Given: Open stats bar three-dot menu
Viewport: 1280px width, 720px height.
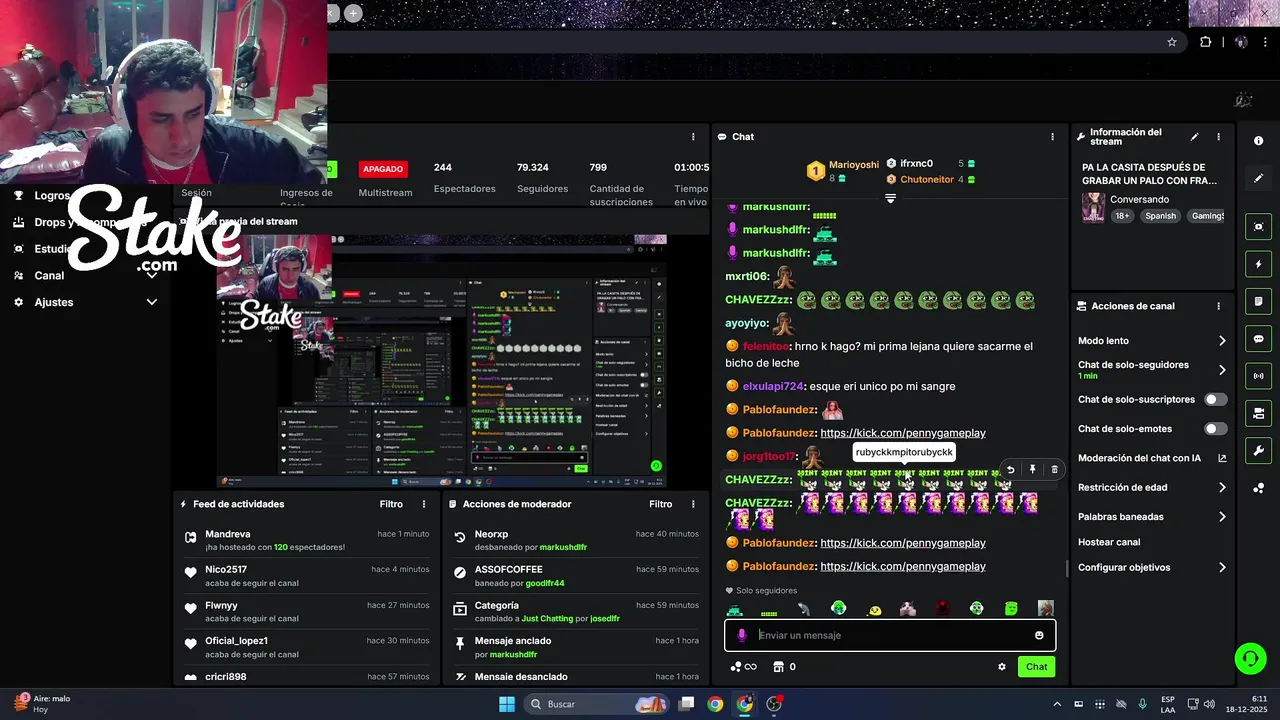Looking at the screenshot, I should [693, 137].
